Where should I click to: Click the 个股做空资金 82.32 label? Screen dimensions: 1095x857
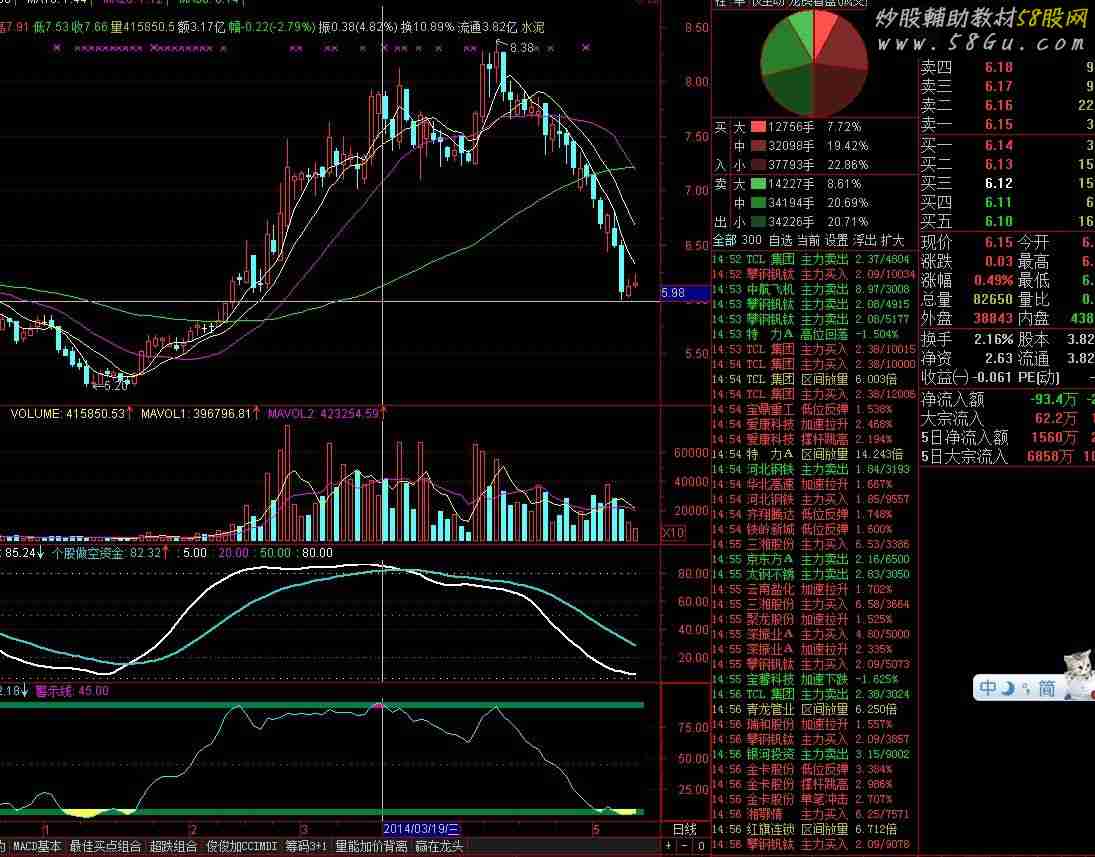(x=106, y=553)
